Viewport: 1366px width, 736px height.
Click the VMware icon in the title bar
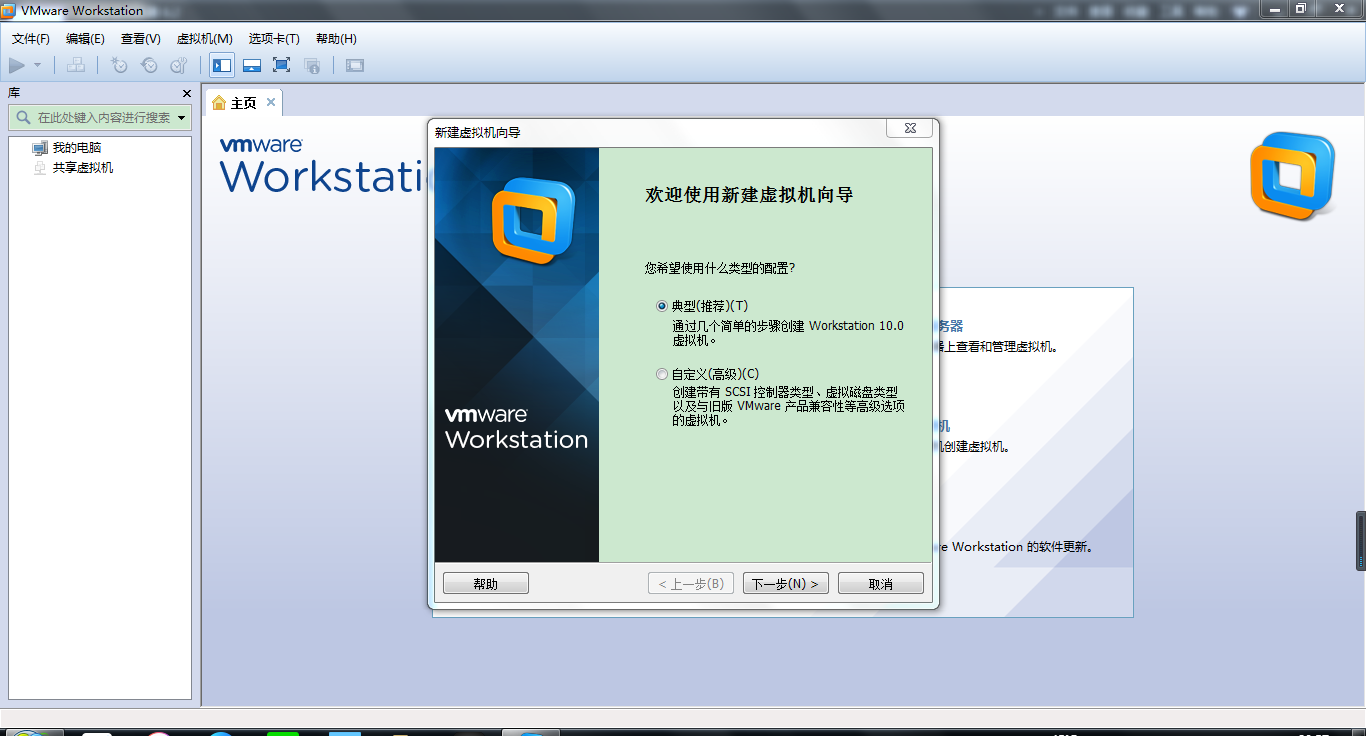[x=9, y=10]
